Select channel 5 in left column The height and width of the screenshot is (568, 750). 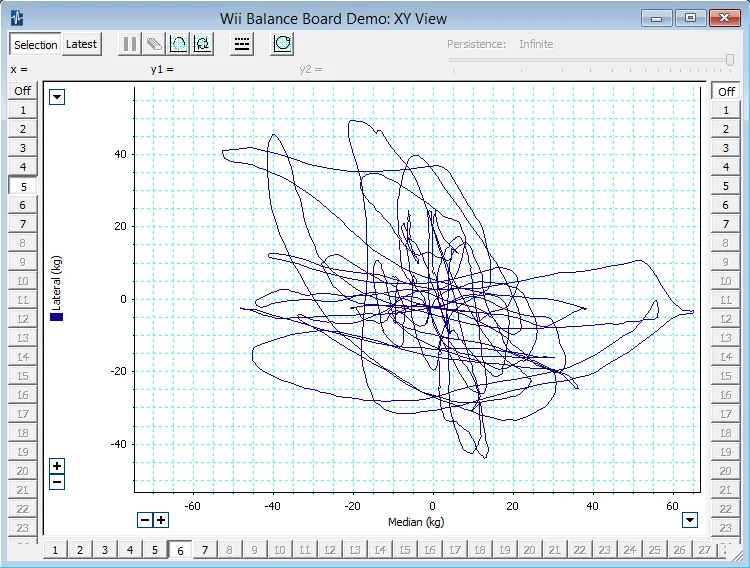tap(22, 186)
